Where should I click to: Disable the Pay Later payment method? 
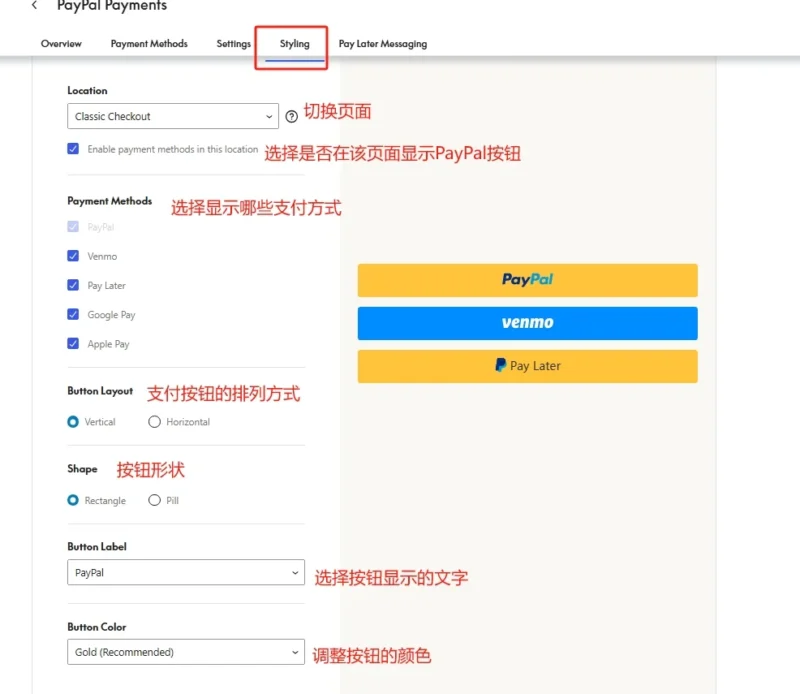[x=73, y=285]
